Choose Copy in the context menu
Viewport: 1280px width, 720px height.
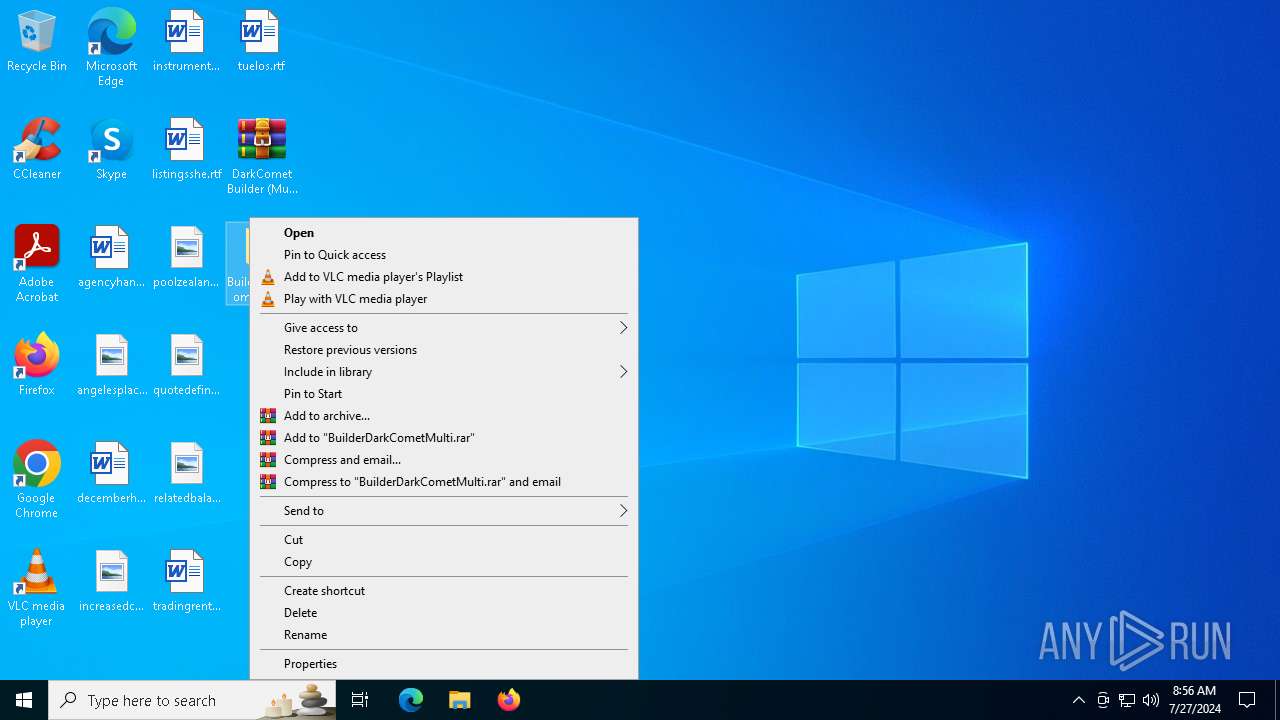click(x=443, y=562)
